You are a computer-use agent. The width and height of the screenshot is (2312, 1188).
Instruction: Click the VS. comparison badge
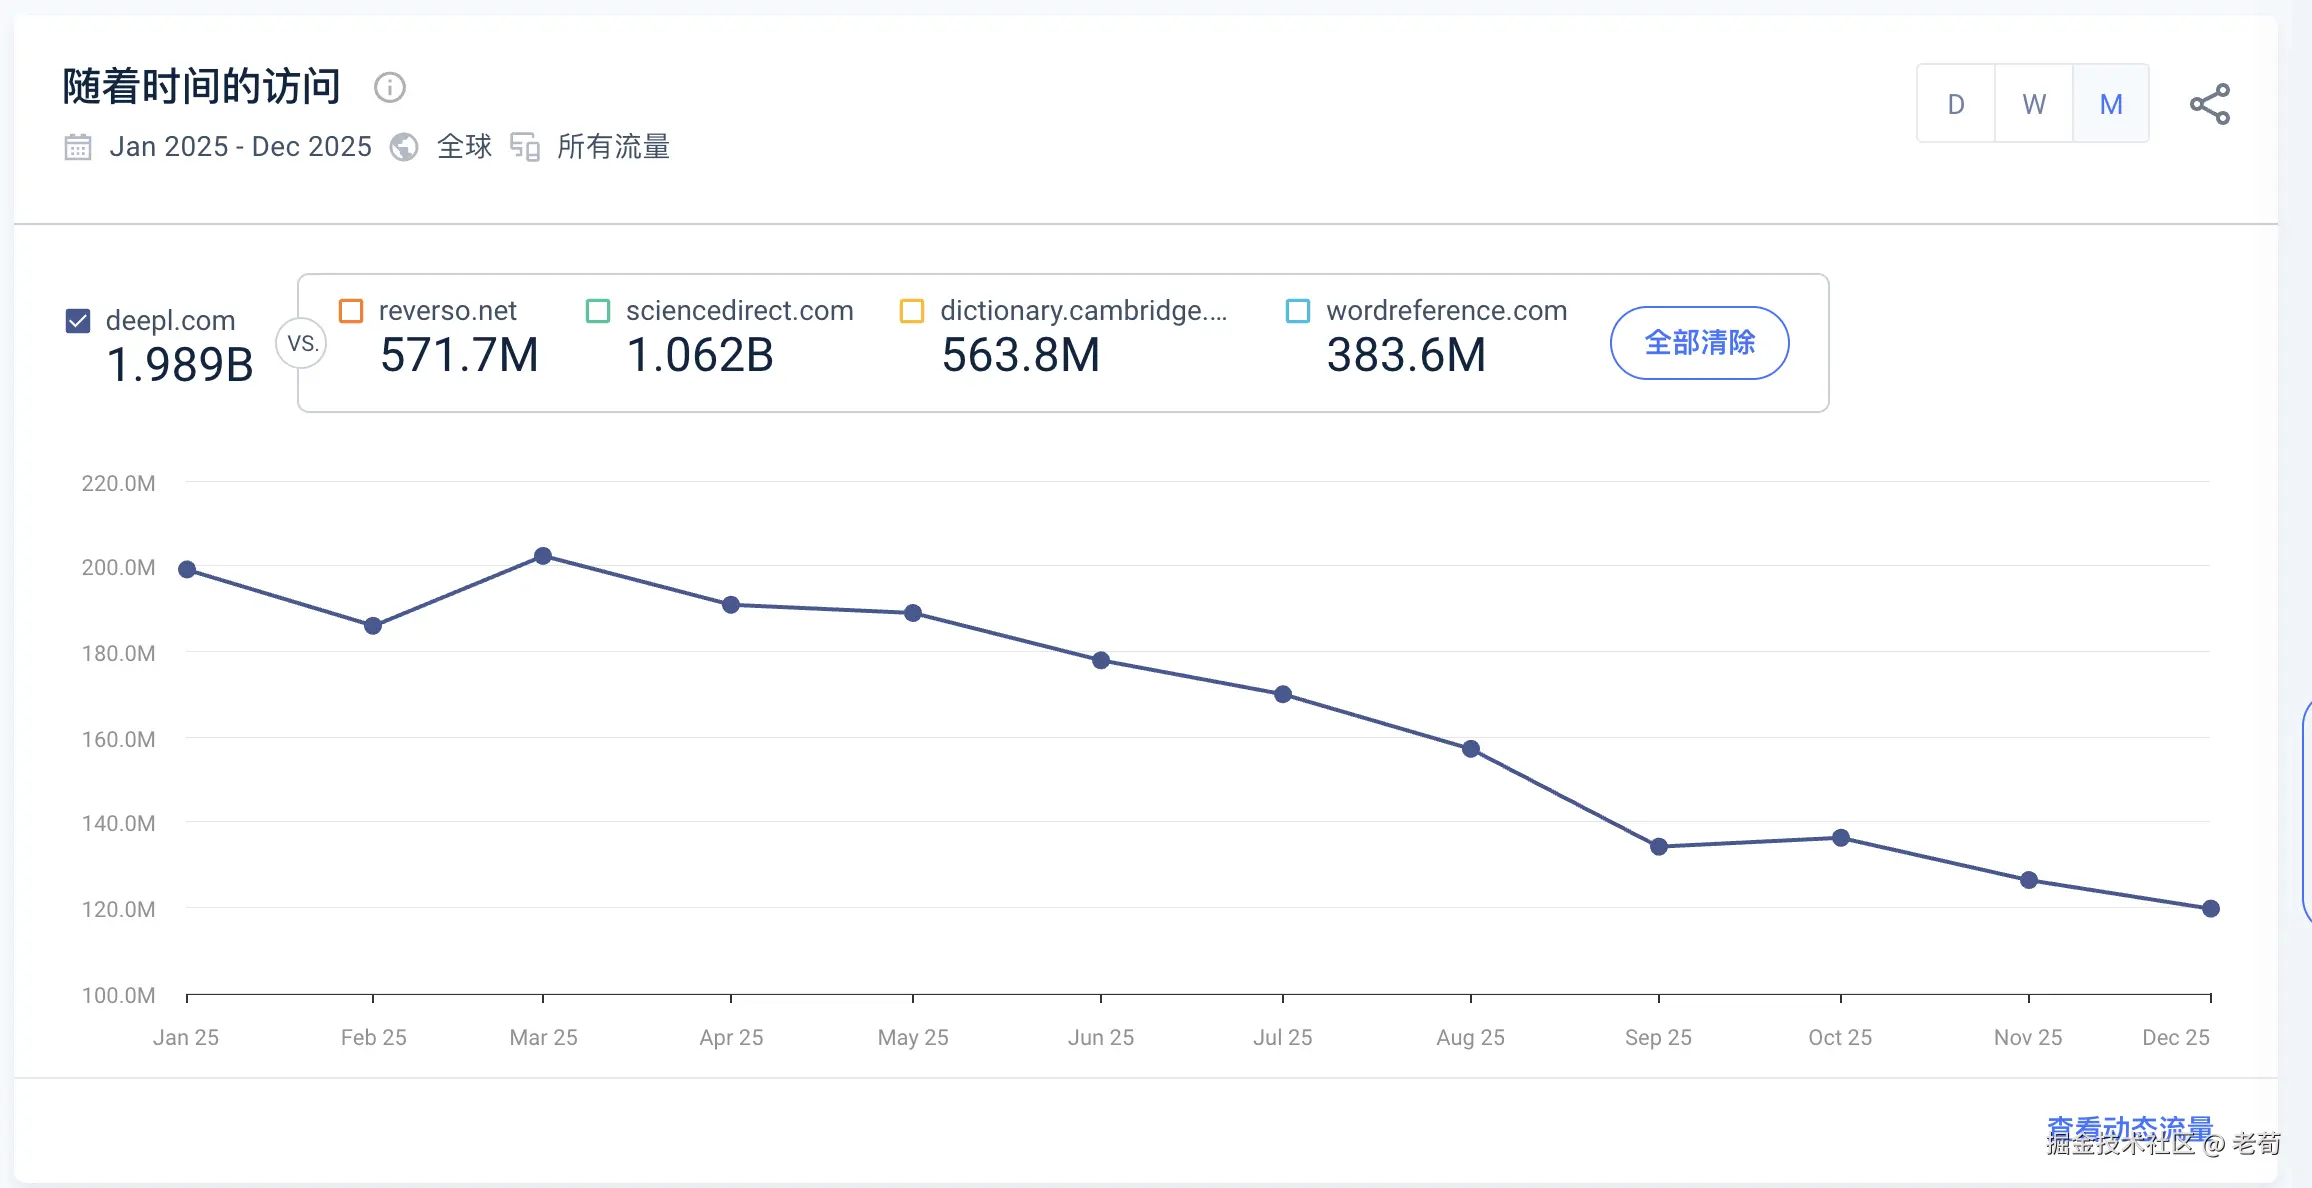pyautogui.click(x=302, y=343)
